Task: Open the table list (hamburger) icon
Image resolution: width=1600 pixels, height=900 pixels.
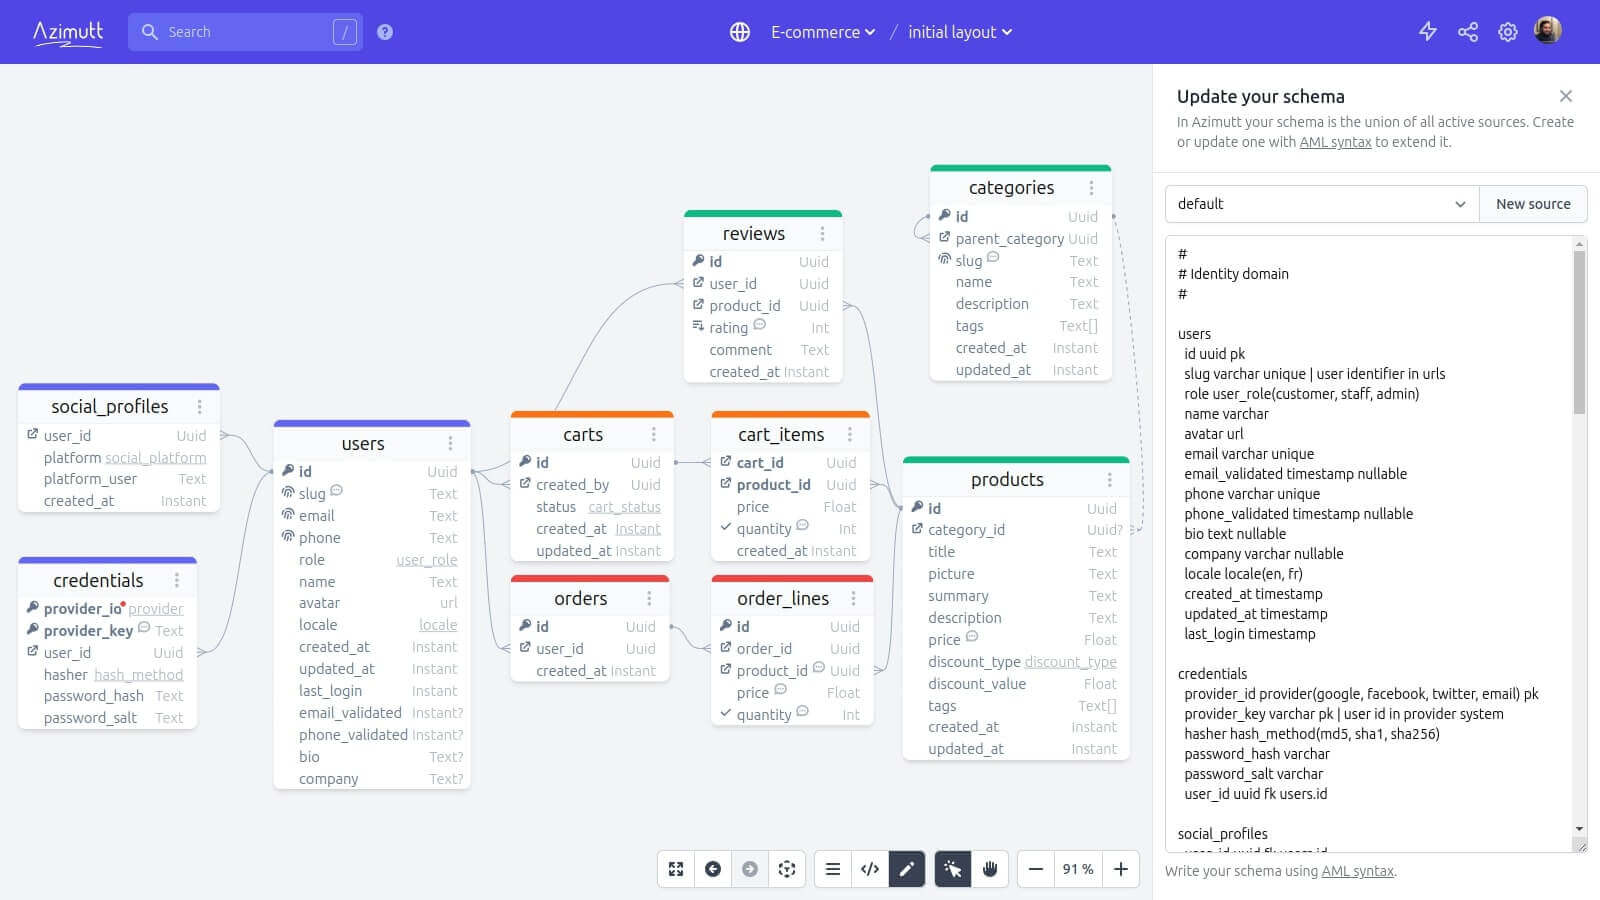Action: (x=832, y=869)
